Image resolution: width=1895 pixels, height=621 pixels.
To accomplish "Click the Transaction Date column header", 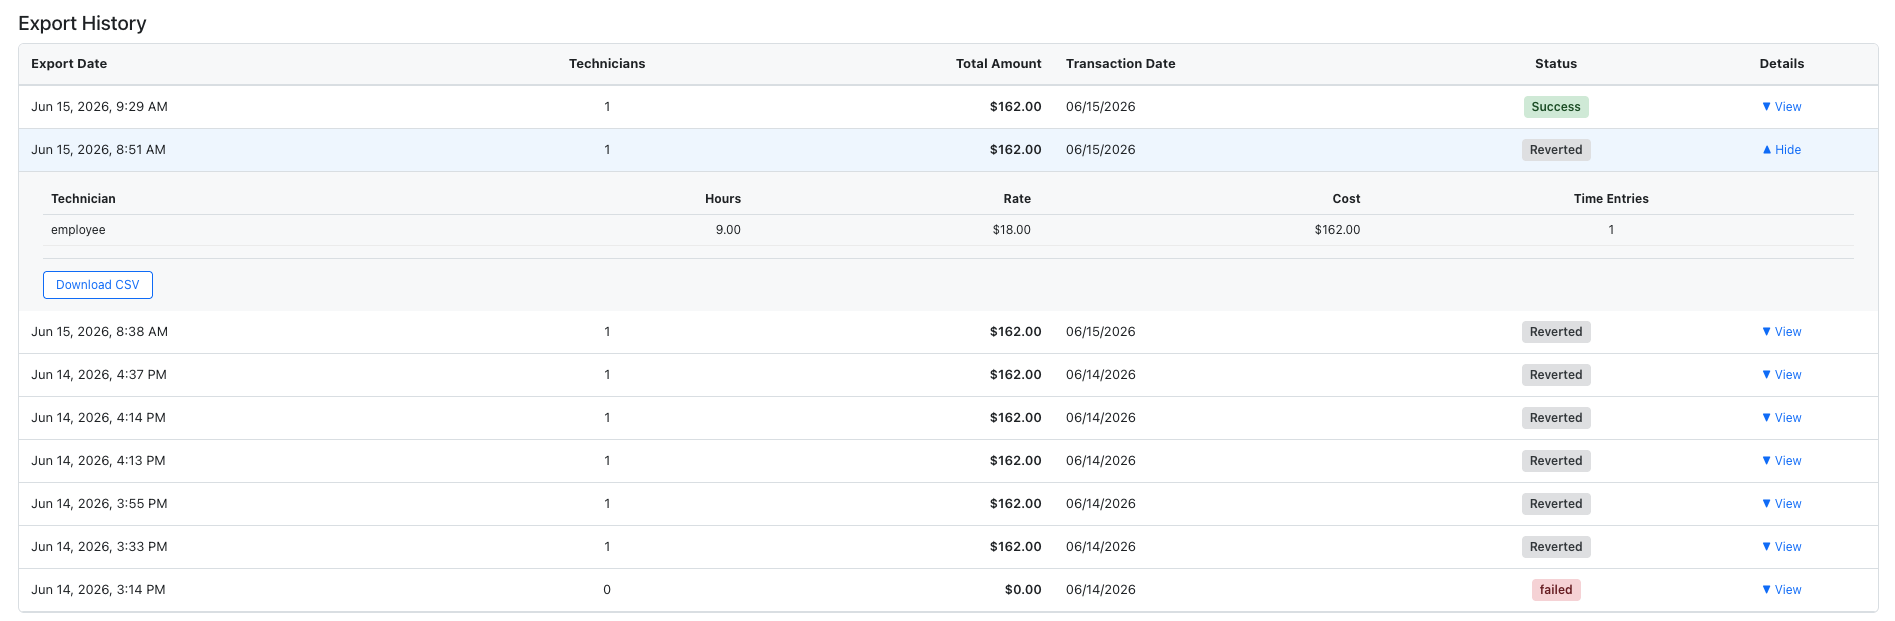I will (x=1121, y=64).
